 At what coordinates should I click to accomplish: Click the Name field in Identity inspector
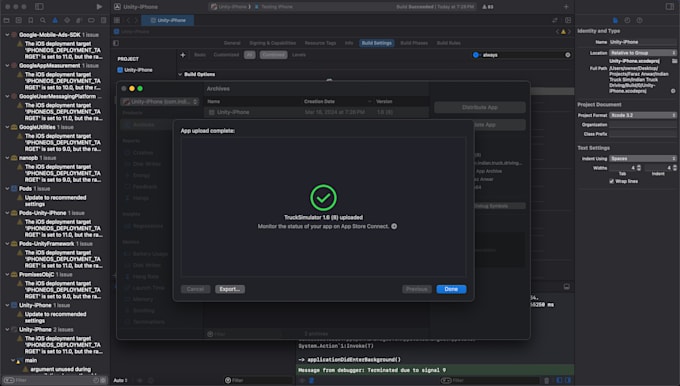coord(643,42)
